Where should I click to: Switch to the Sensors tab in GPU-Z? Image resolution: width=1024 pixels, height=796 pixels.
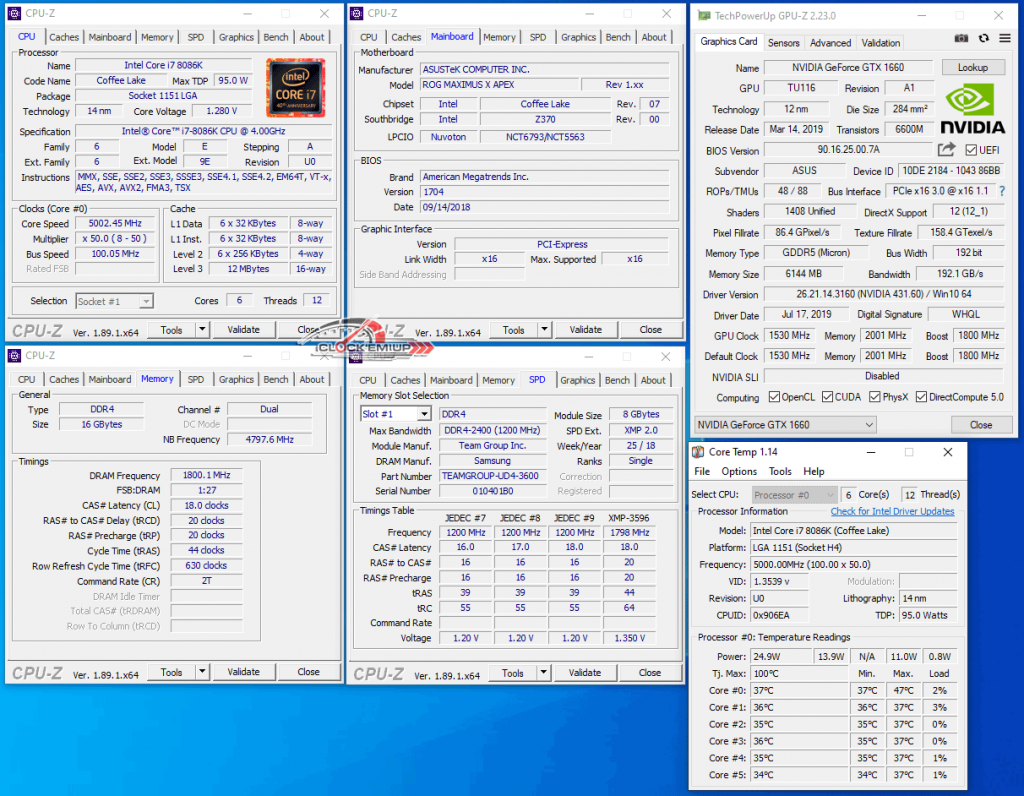783,43
